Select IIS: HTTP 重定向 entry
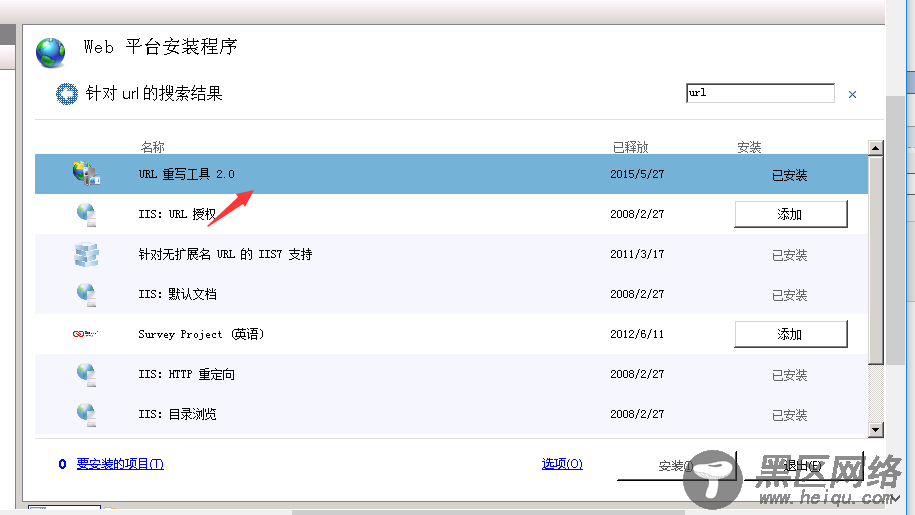Screen dimensions: 915x515 [x=451, y=374]
